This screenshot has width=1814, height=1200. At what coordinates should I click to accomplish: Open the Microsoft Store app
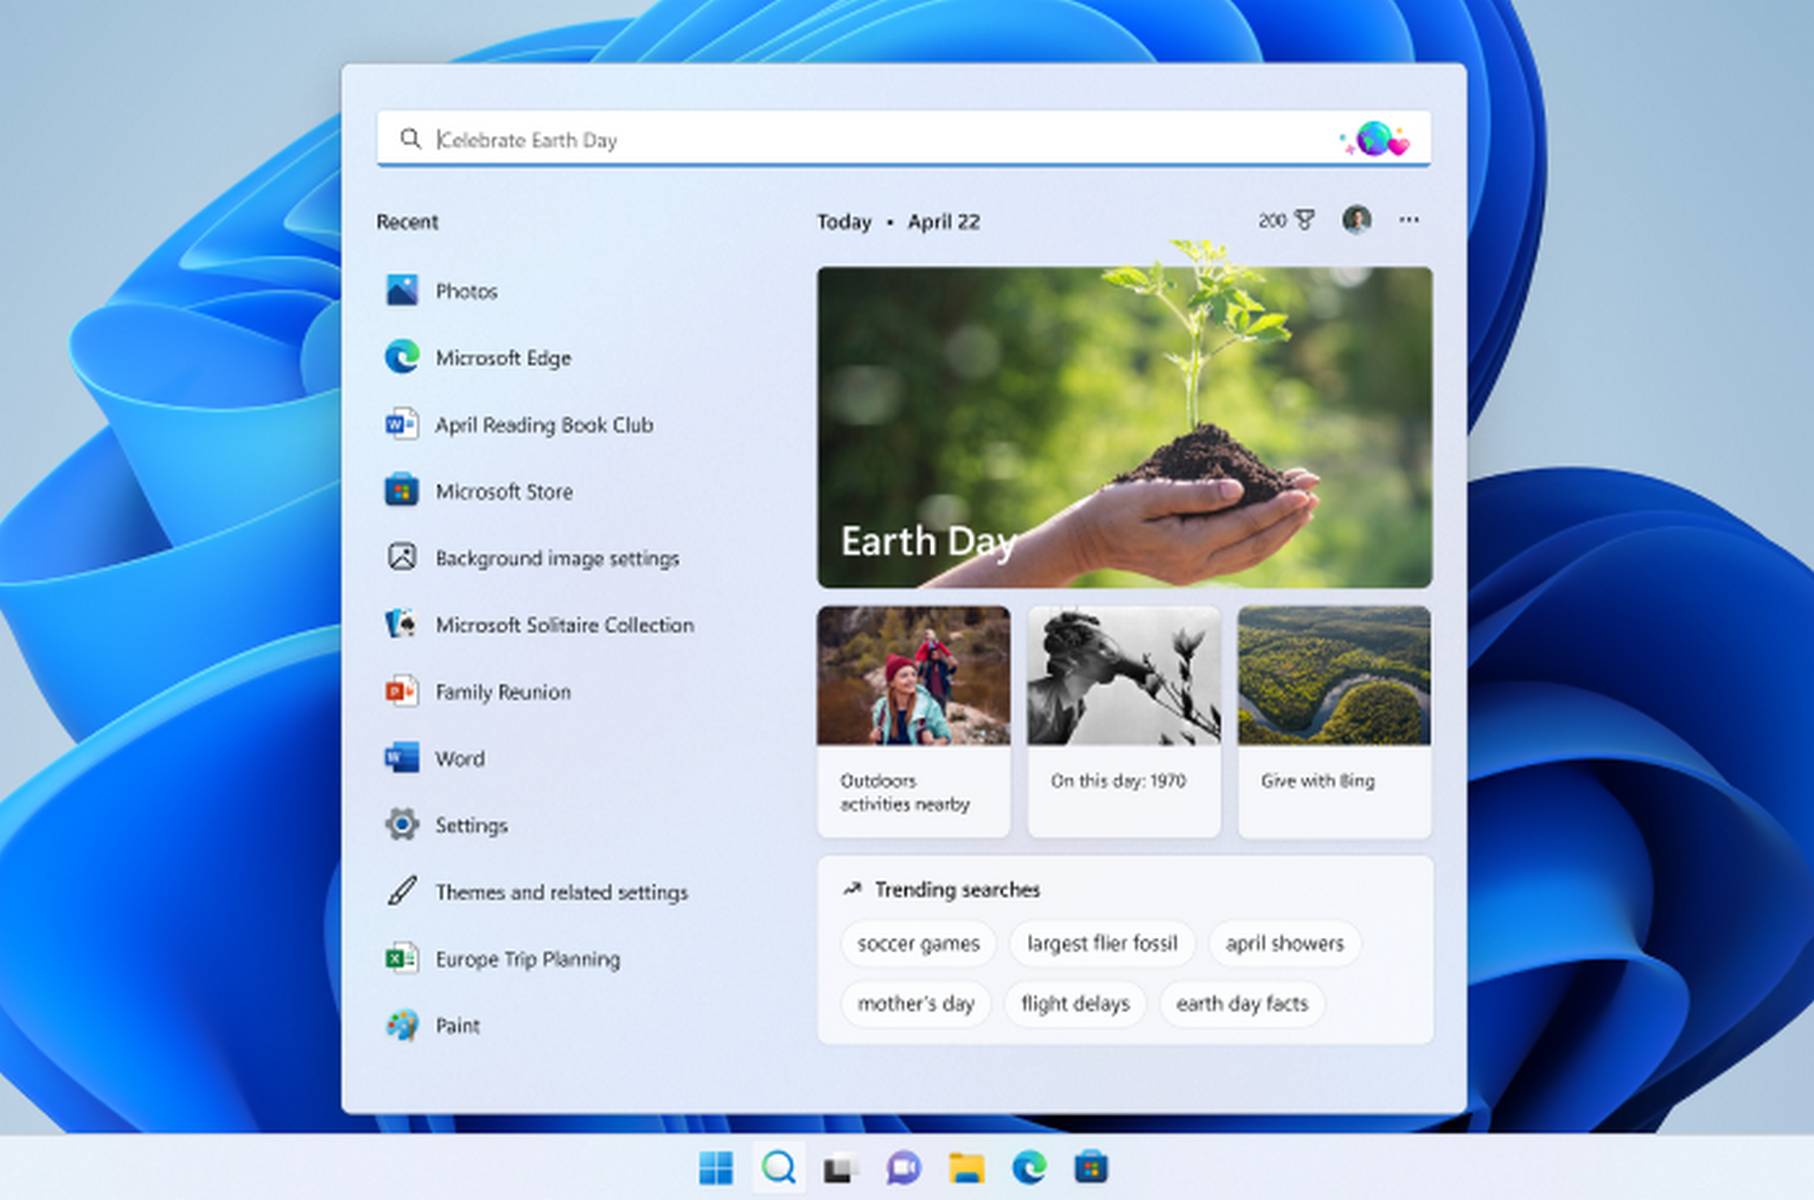click(x=503, y=491)
